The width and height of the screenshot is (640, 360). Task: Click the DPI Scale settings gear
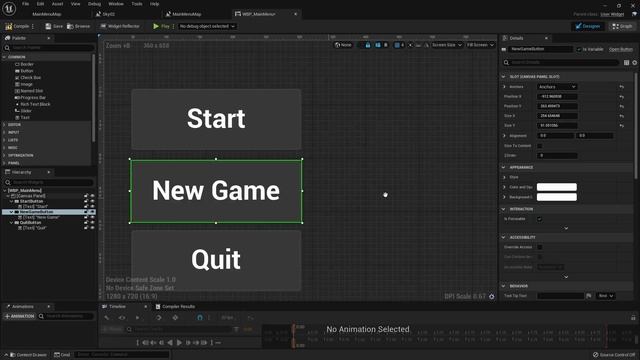pyautogui.click(x=492, y=297)
